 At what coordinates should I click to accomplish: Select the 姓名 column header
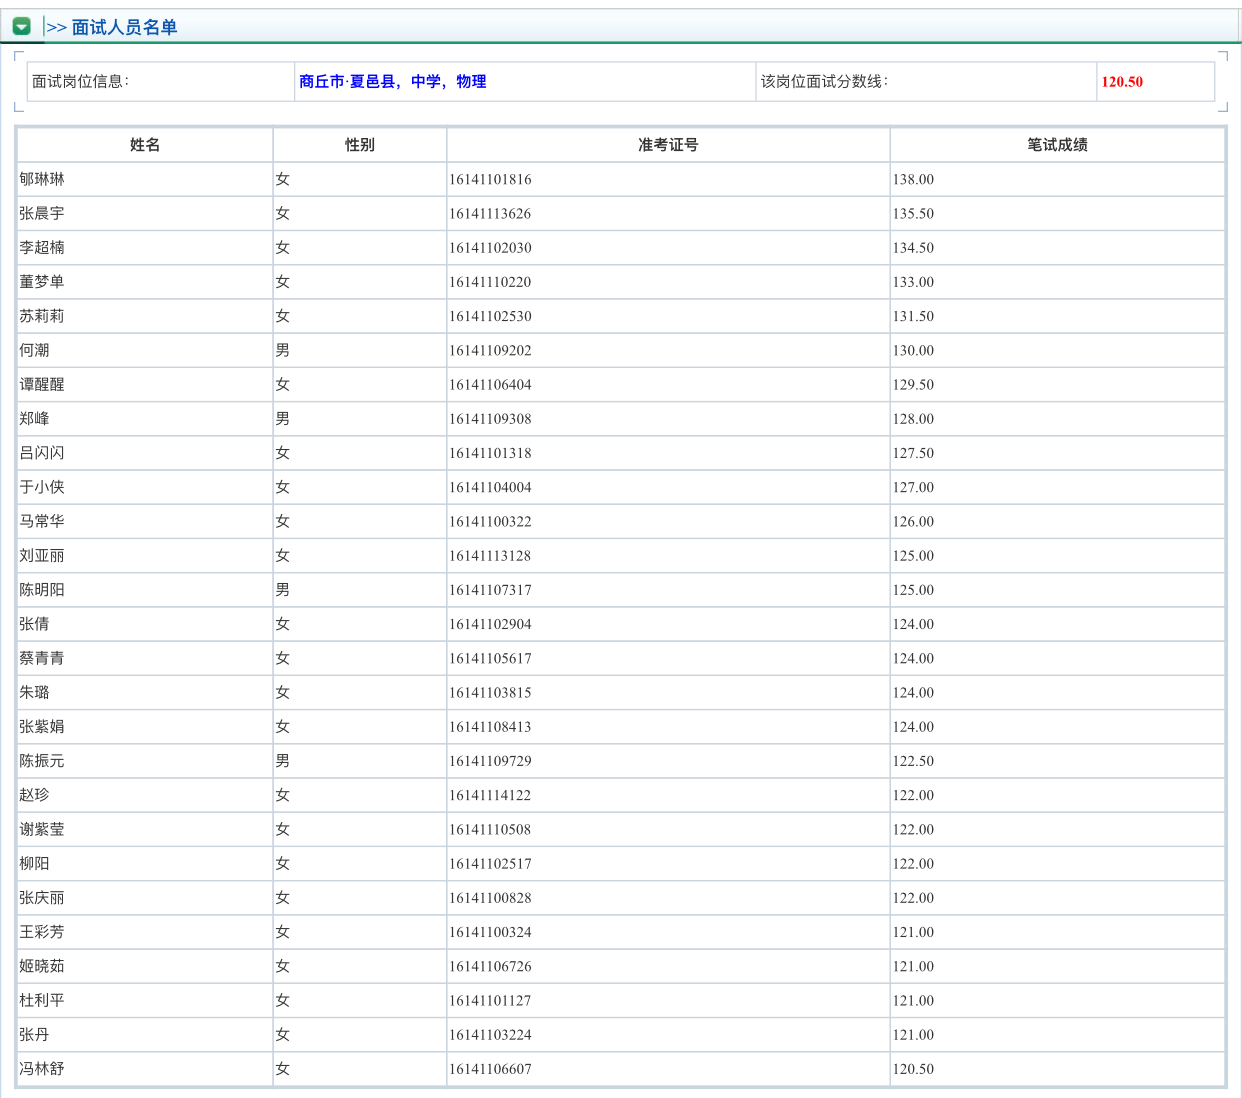click(145, 145)
